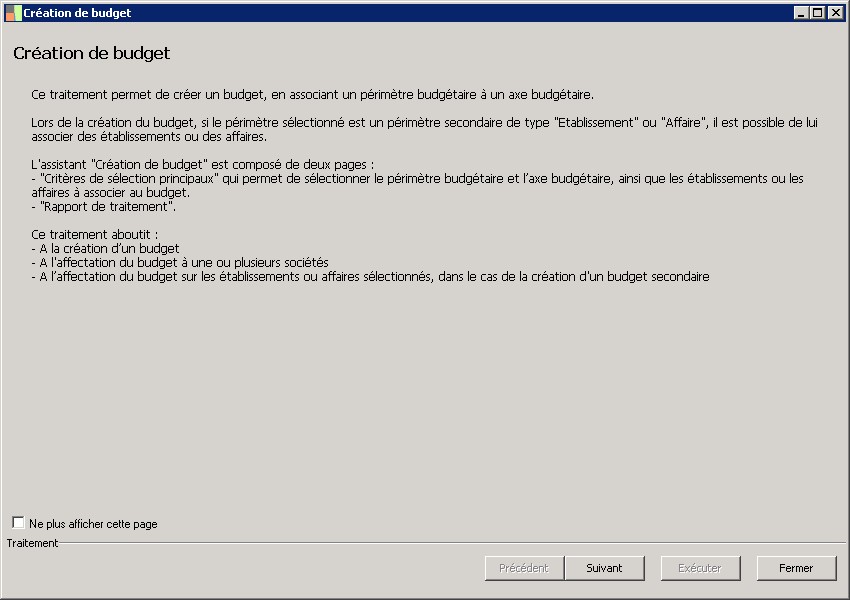Click the greyed-out Précédent button
This screenshot has width=850, height=600.
pos(524,568)
